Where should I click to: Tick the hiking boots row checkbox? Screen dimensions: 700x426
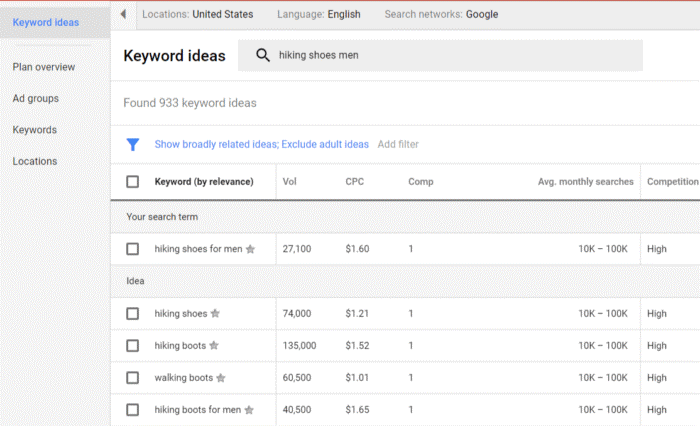(x=133, y=346)
